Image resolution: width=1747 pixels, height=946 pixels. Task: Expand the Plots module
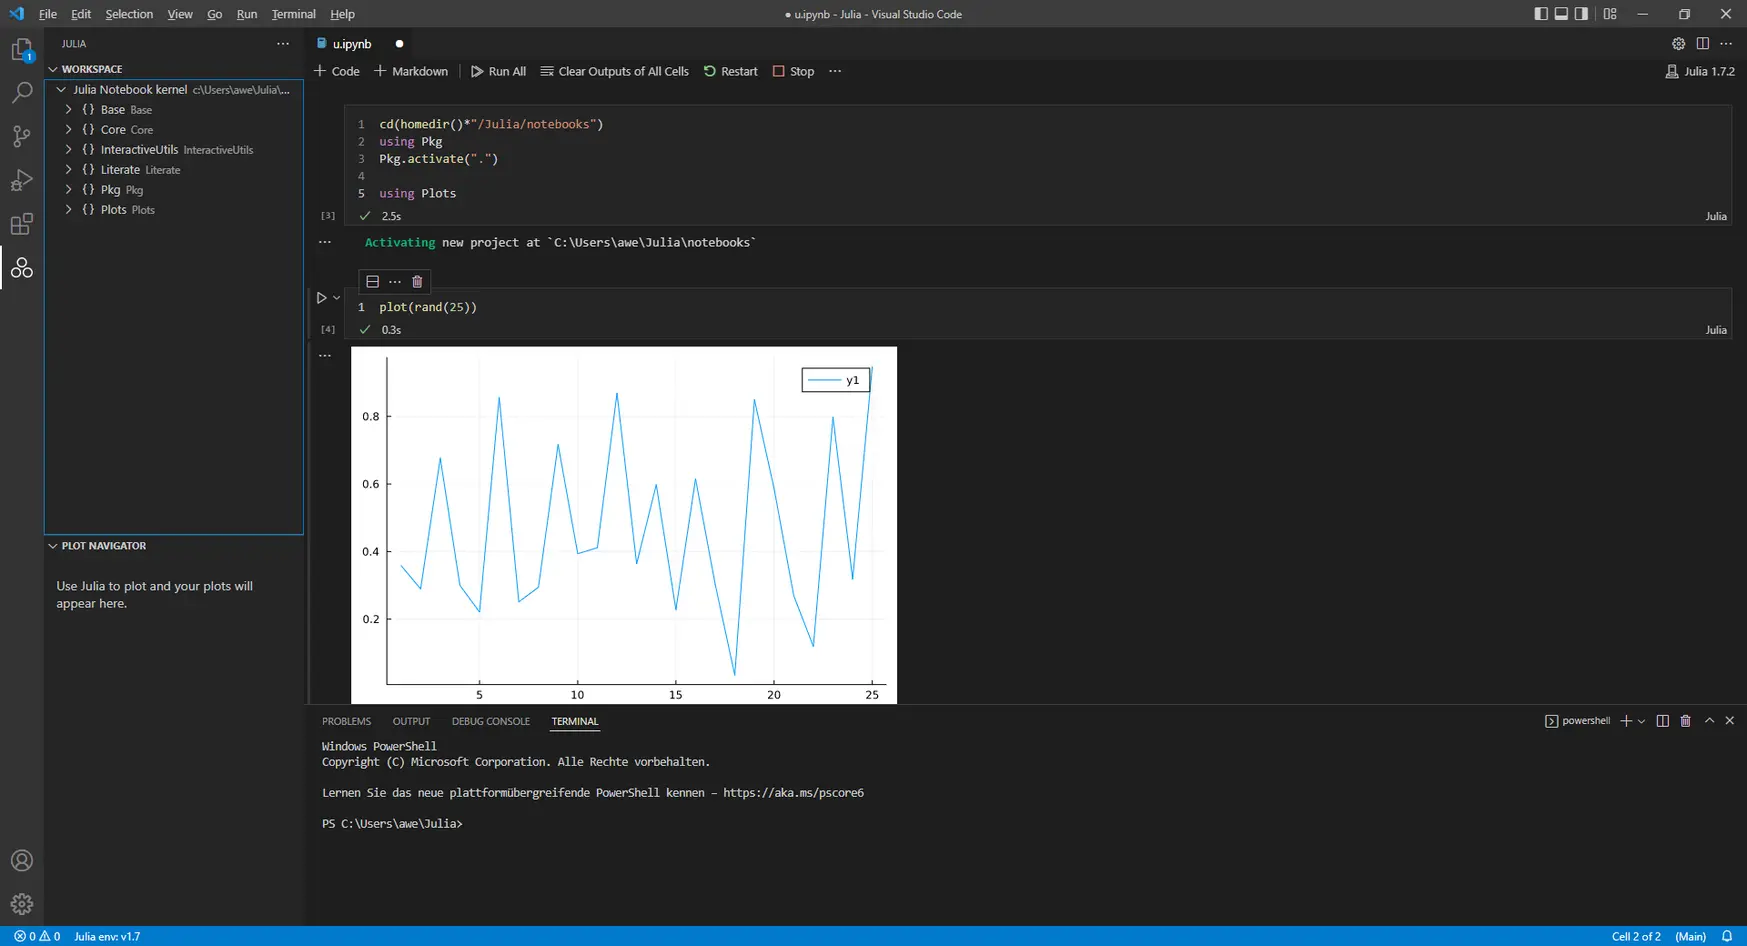(x=69, y=210)
